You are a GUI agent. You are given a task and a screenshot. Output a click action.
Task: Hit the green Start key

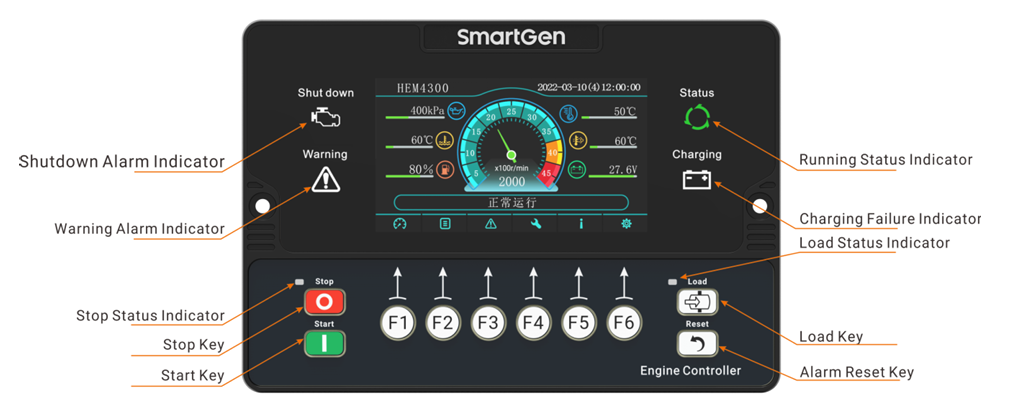(325, 344)
